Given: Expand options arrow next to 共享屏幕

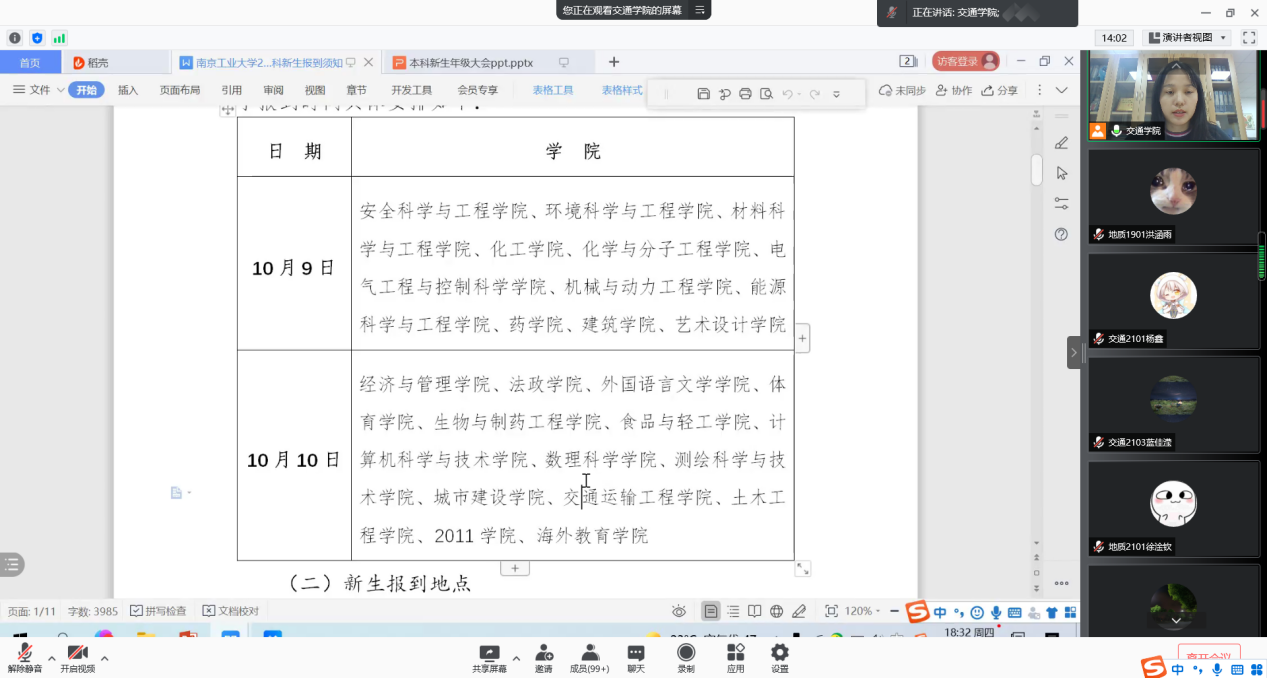Looking at the screenshot, I should click(x=516, y=658).
